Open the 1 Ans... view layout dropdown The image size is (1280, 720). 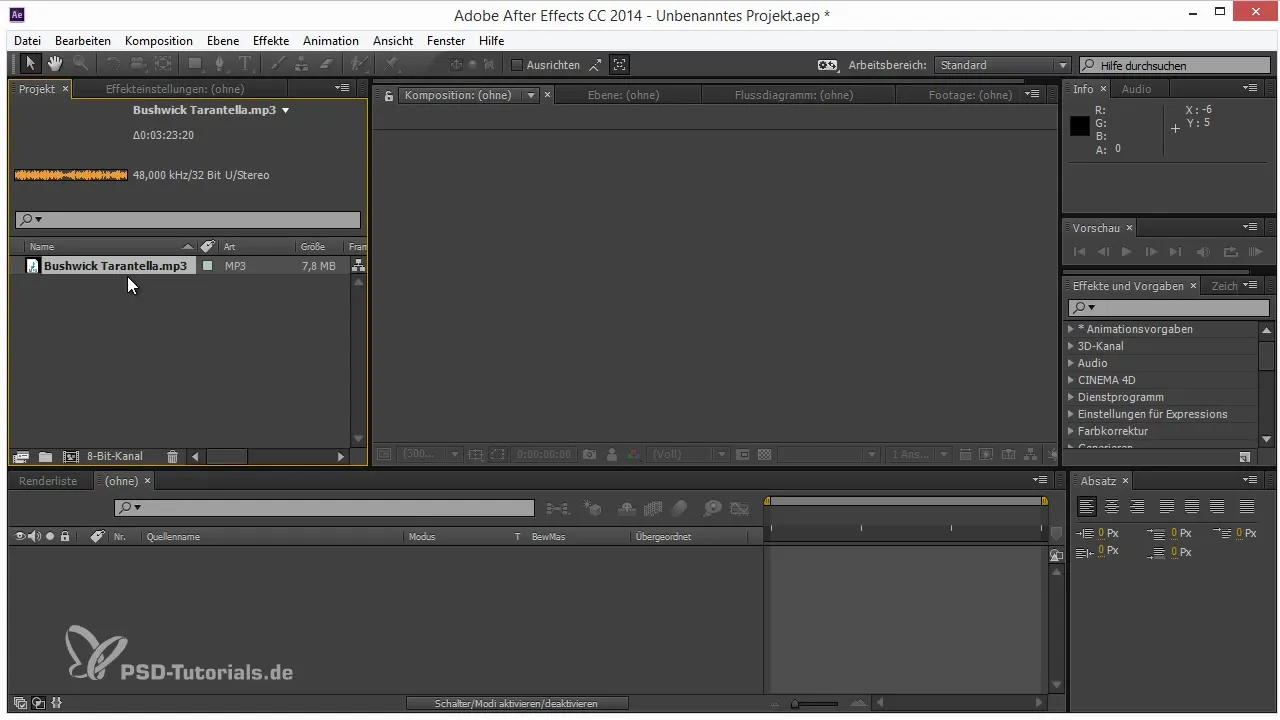point(920,454)
